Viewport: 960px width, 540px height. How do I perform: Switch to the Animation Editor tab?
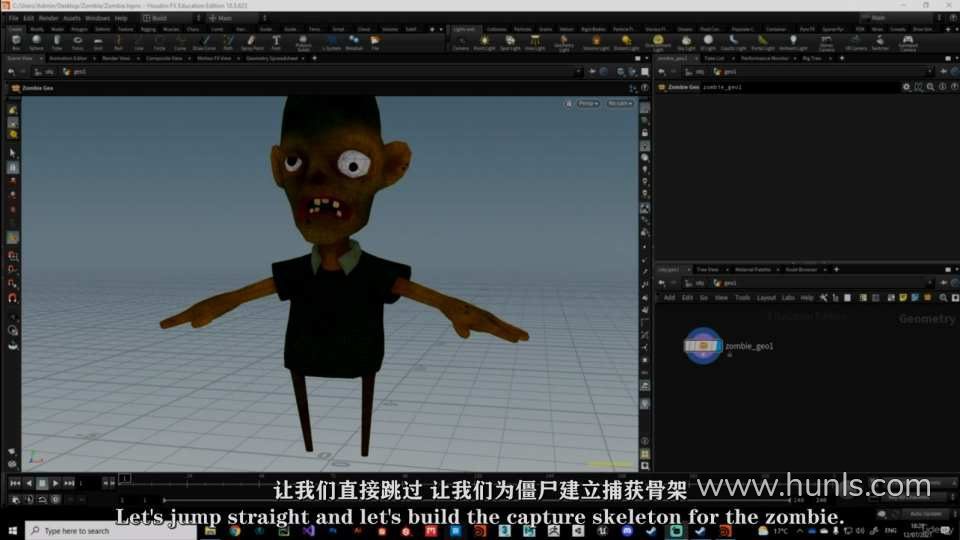68,58
